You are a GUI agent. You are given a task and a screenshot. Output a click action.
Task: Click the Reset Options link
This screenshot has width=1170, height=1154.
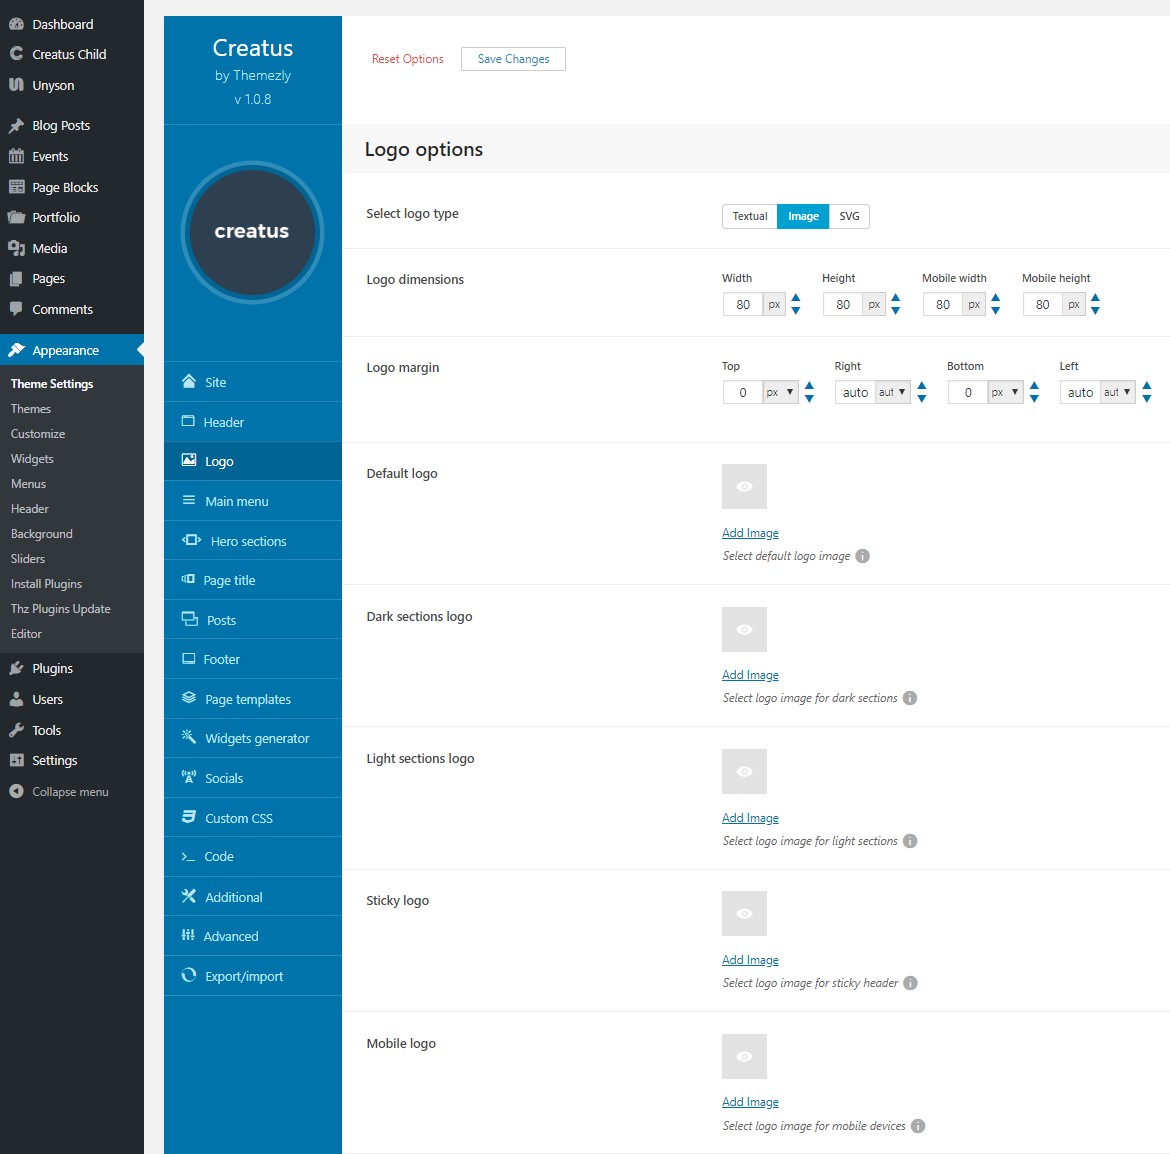pos(407,59)
